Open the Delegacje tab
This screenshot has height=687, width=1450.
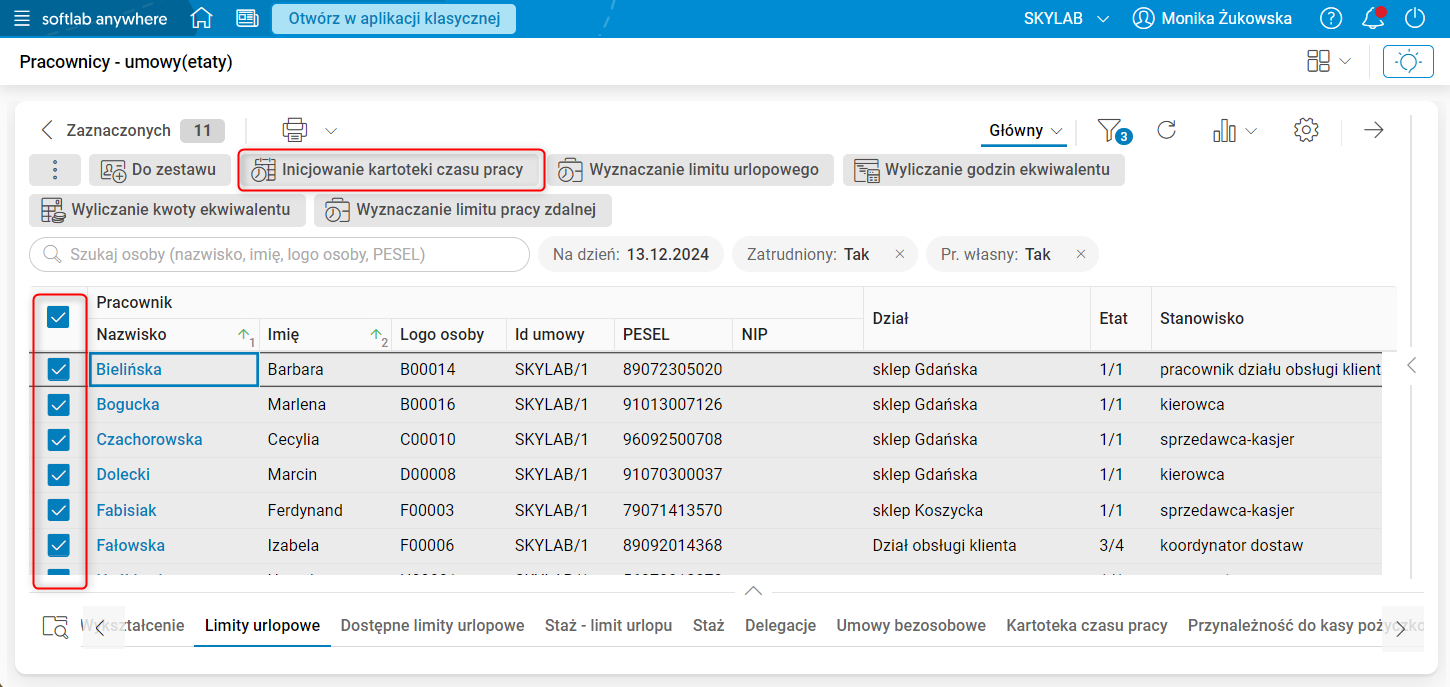780,625
